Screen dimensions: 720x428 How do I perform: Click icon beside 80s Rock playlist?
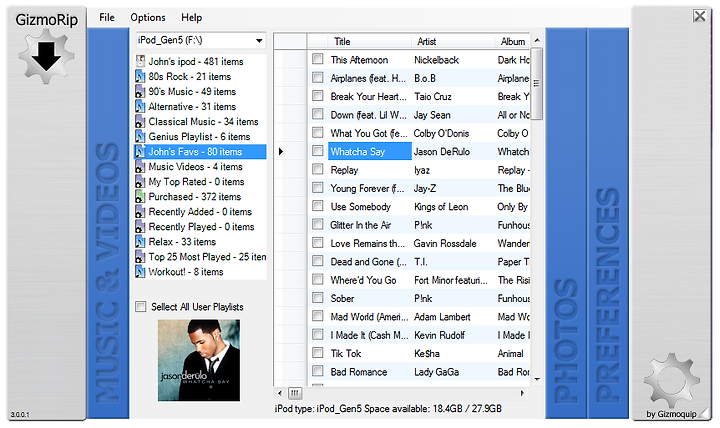click(x=141, y=76)
